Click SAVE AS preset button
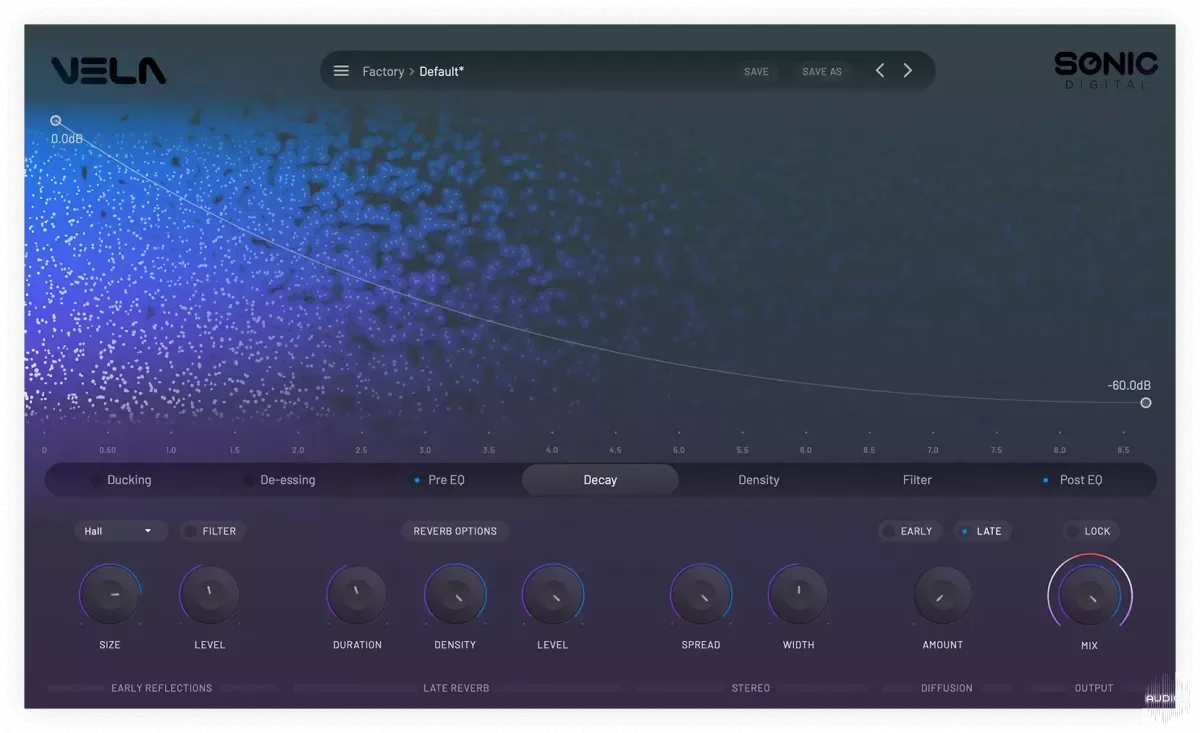 coord(822,72)
